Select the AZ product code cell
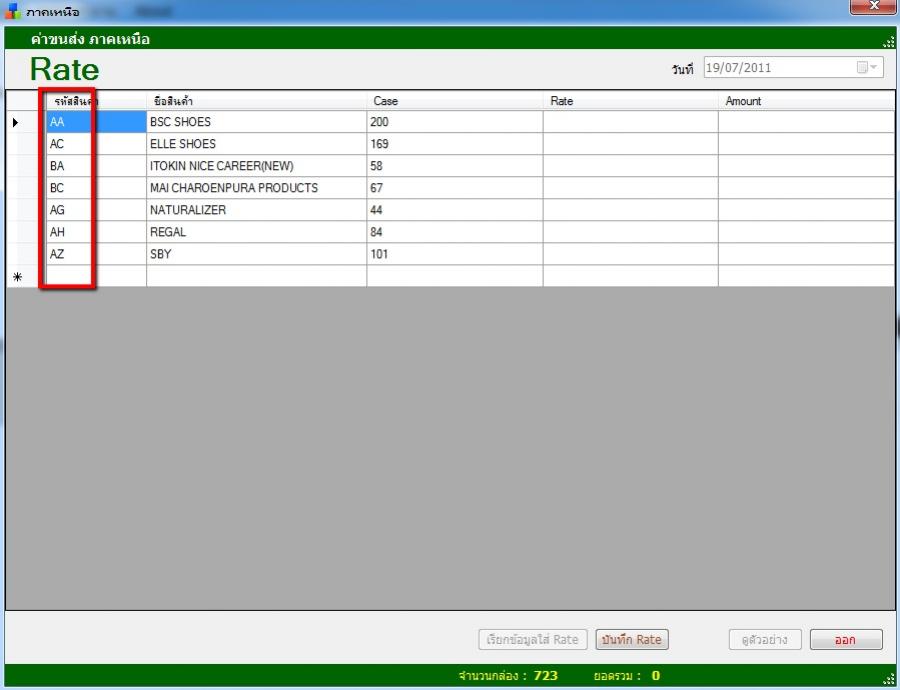 pos(96,254)
